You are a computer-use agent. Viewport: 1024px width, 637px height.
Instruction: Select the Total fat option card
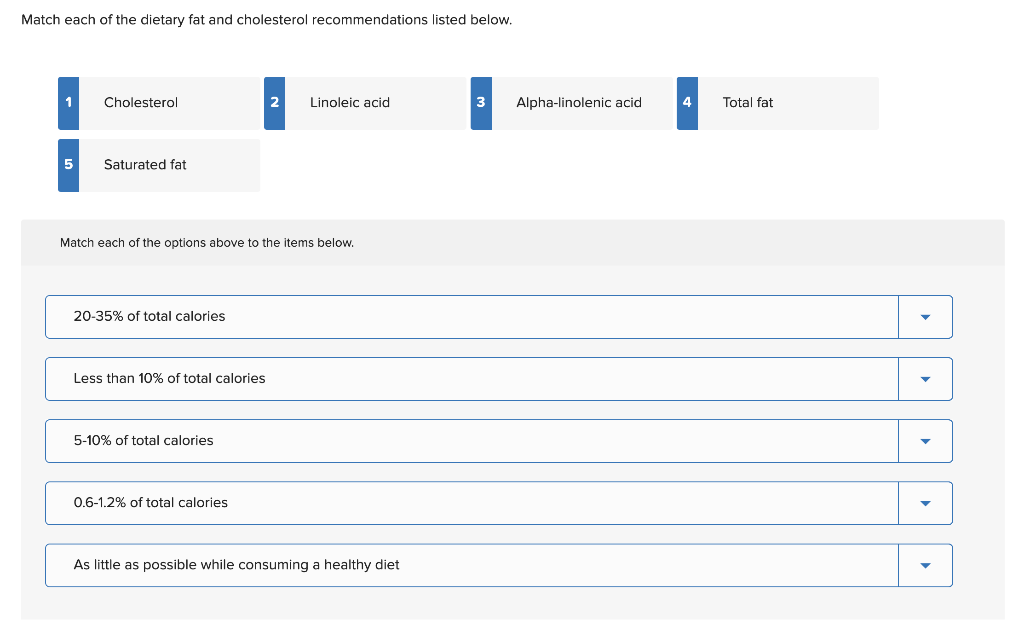(x=778, y=103)
